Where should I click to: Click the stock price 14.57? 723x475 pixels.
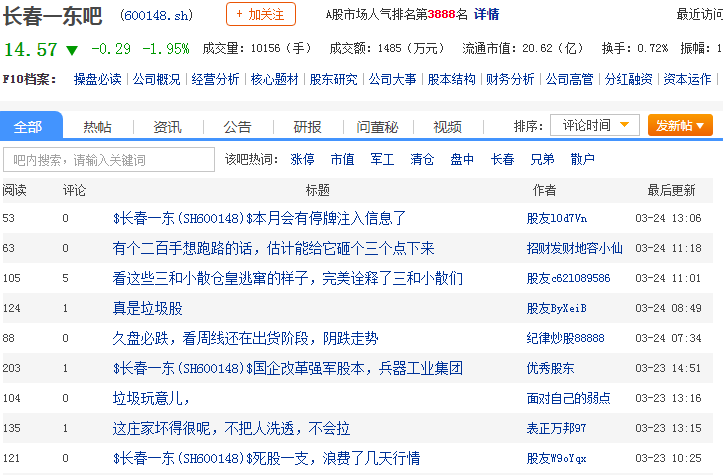(x=30, y=49)
